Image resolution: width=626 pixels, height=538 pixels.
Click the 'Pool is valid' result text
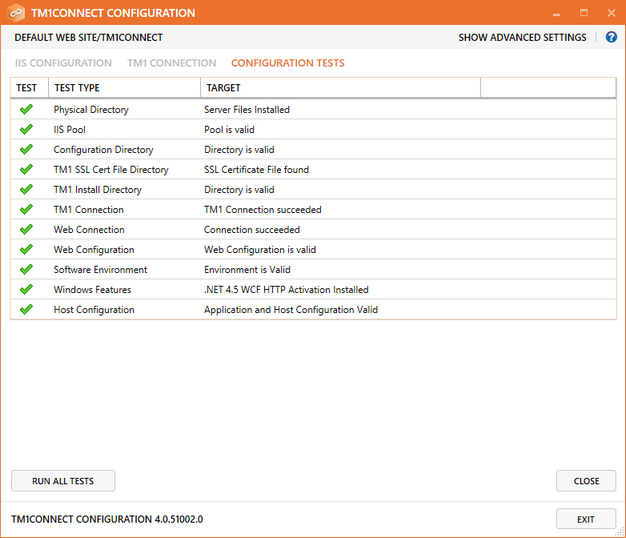(x=229, y=129)
